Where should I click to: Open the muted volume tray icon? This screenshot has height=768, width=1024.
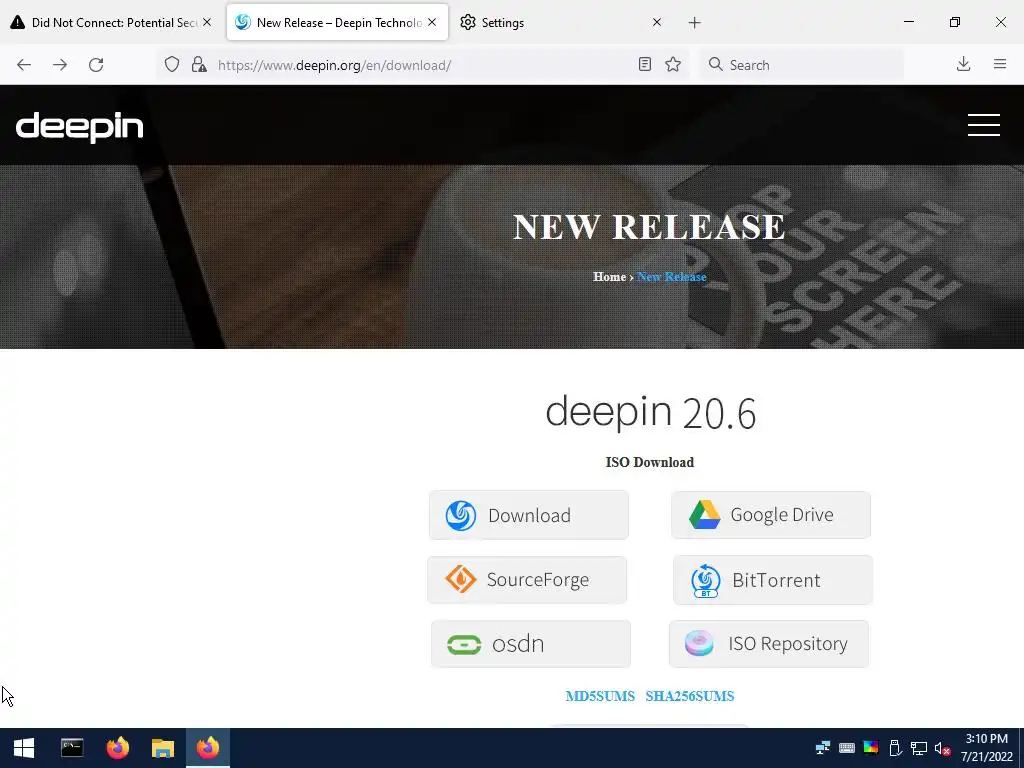coord(942,748)
